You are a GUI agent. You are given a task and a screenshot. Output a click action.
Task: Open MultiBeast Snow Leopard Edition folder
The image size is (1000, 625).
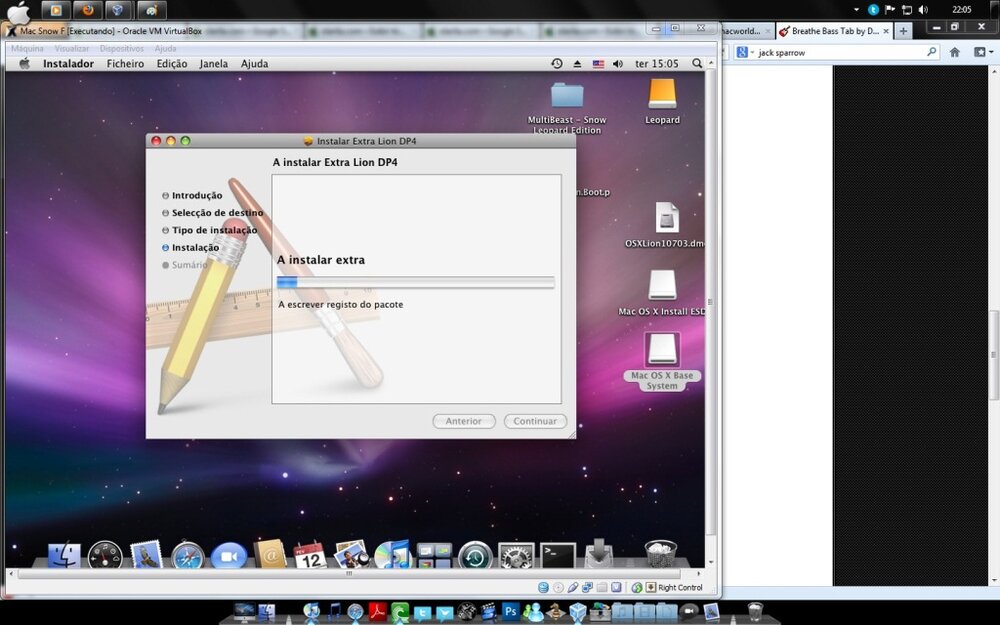[x=567, y=96]
